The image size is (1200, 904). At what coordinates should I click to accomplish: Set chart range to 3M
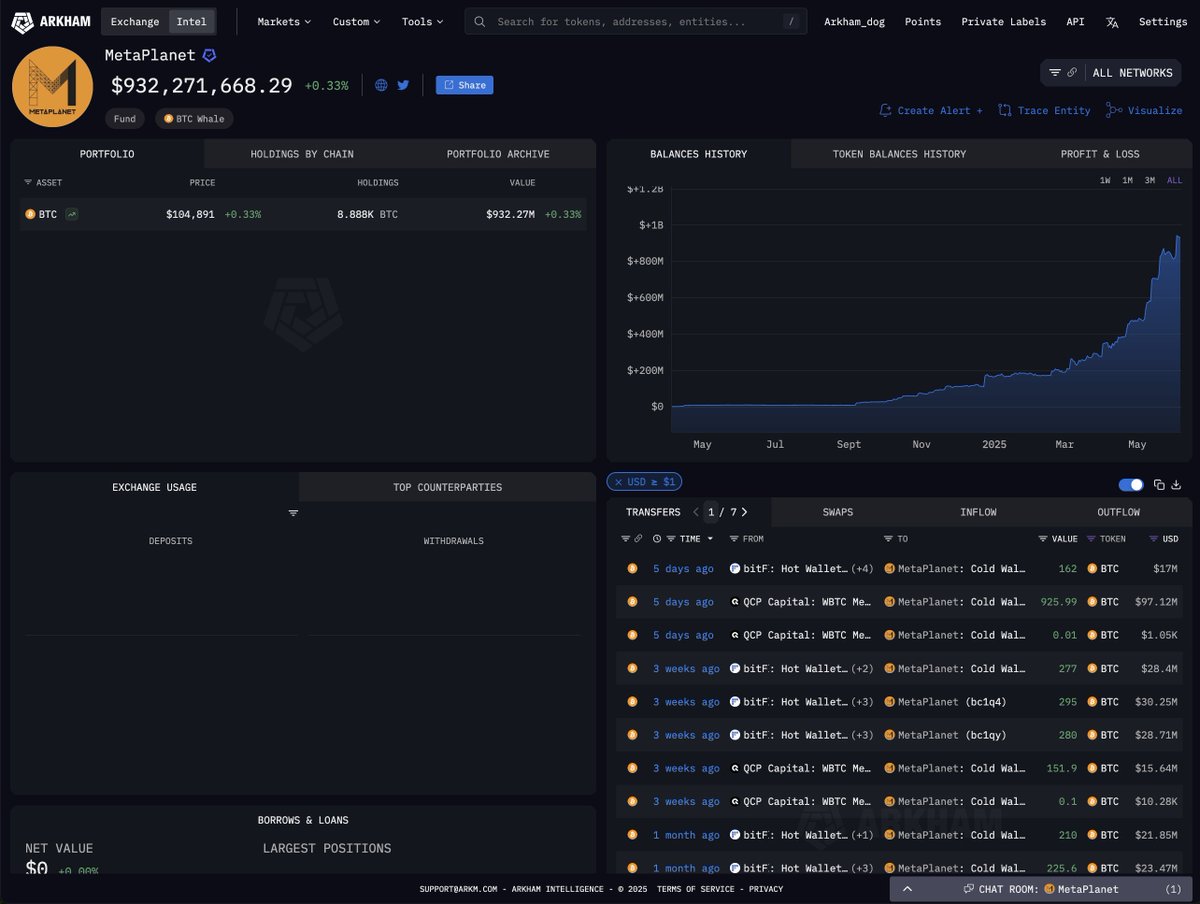1150,181
